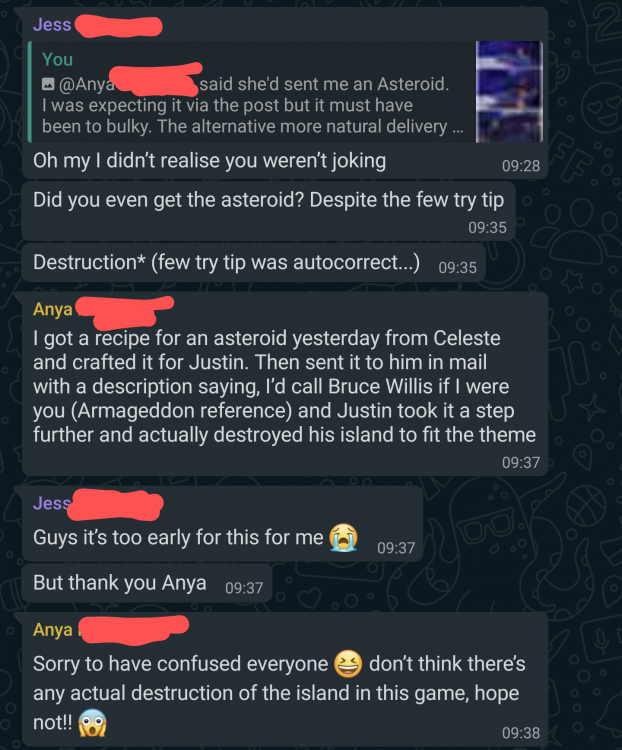Select Anya's asteroid recipe message bubble

click(285, 384)
